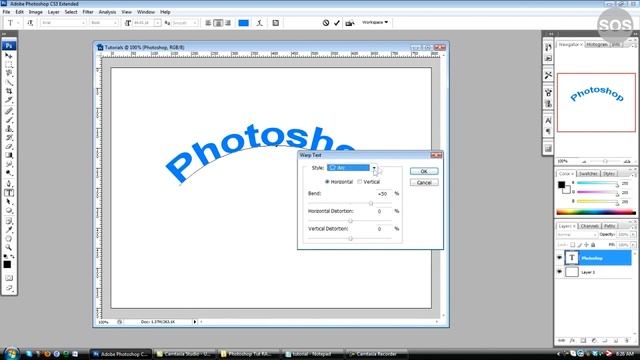
Task: Select the Rectangular Marquee tool
Action: pos(9,64)
